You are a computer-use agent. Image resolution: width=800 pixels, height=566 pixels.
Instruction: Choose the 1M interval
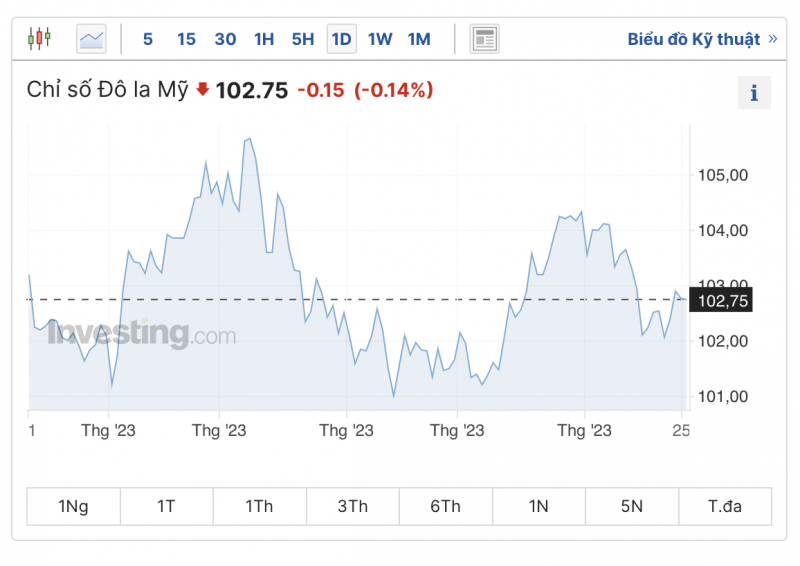419,39
